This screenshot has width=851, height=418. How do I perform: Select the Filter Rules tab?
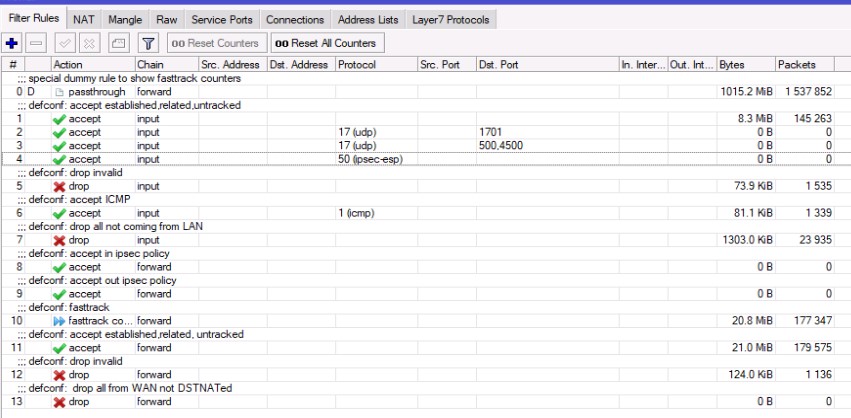(x=34, y=18)
